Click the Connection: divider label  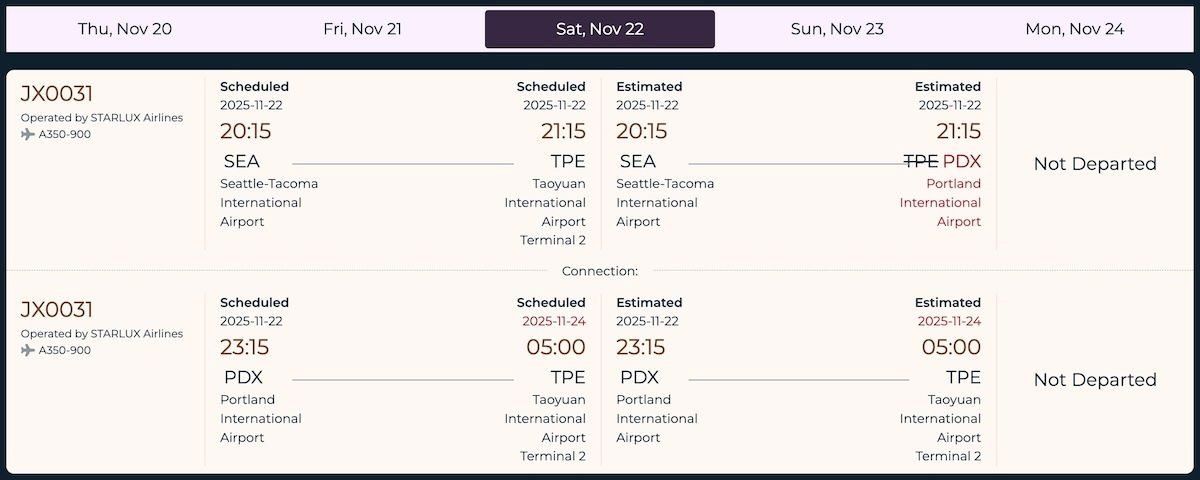tap(600, 271)
